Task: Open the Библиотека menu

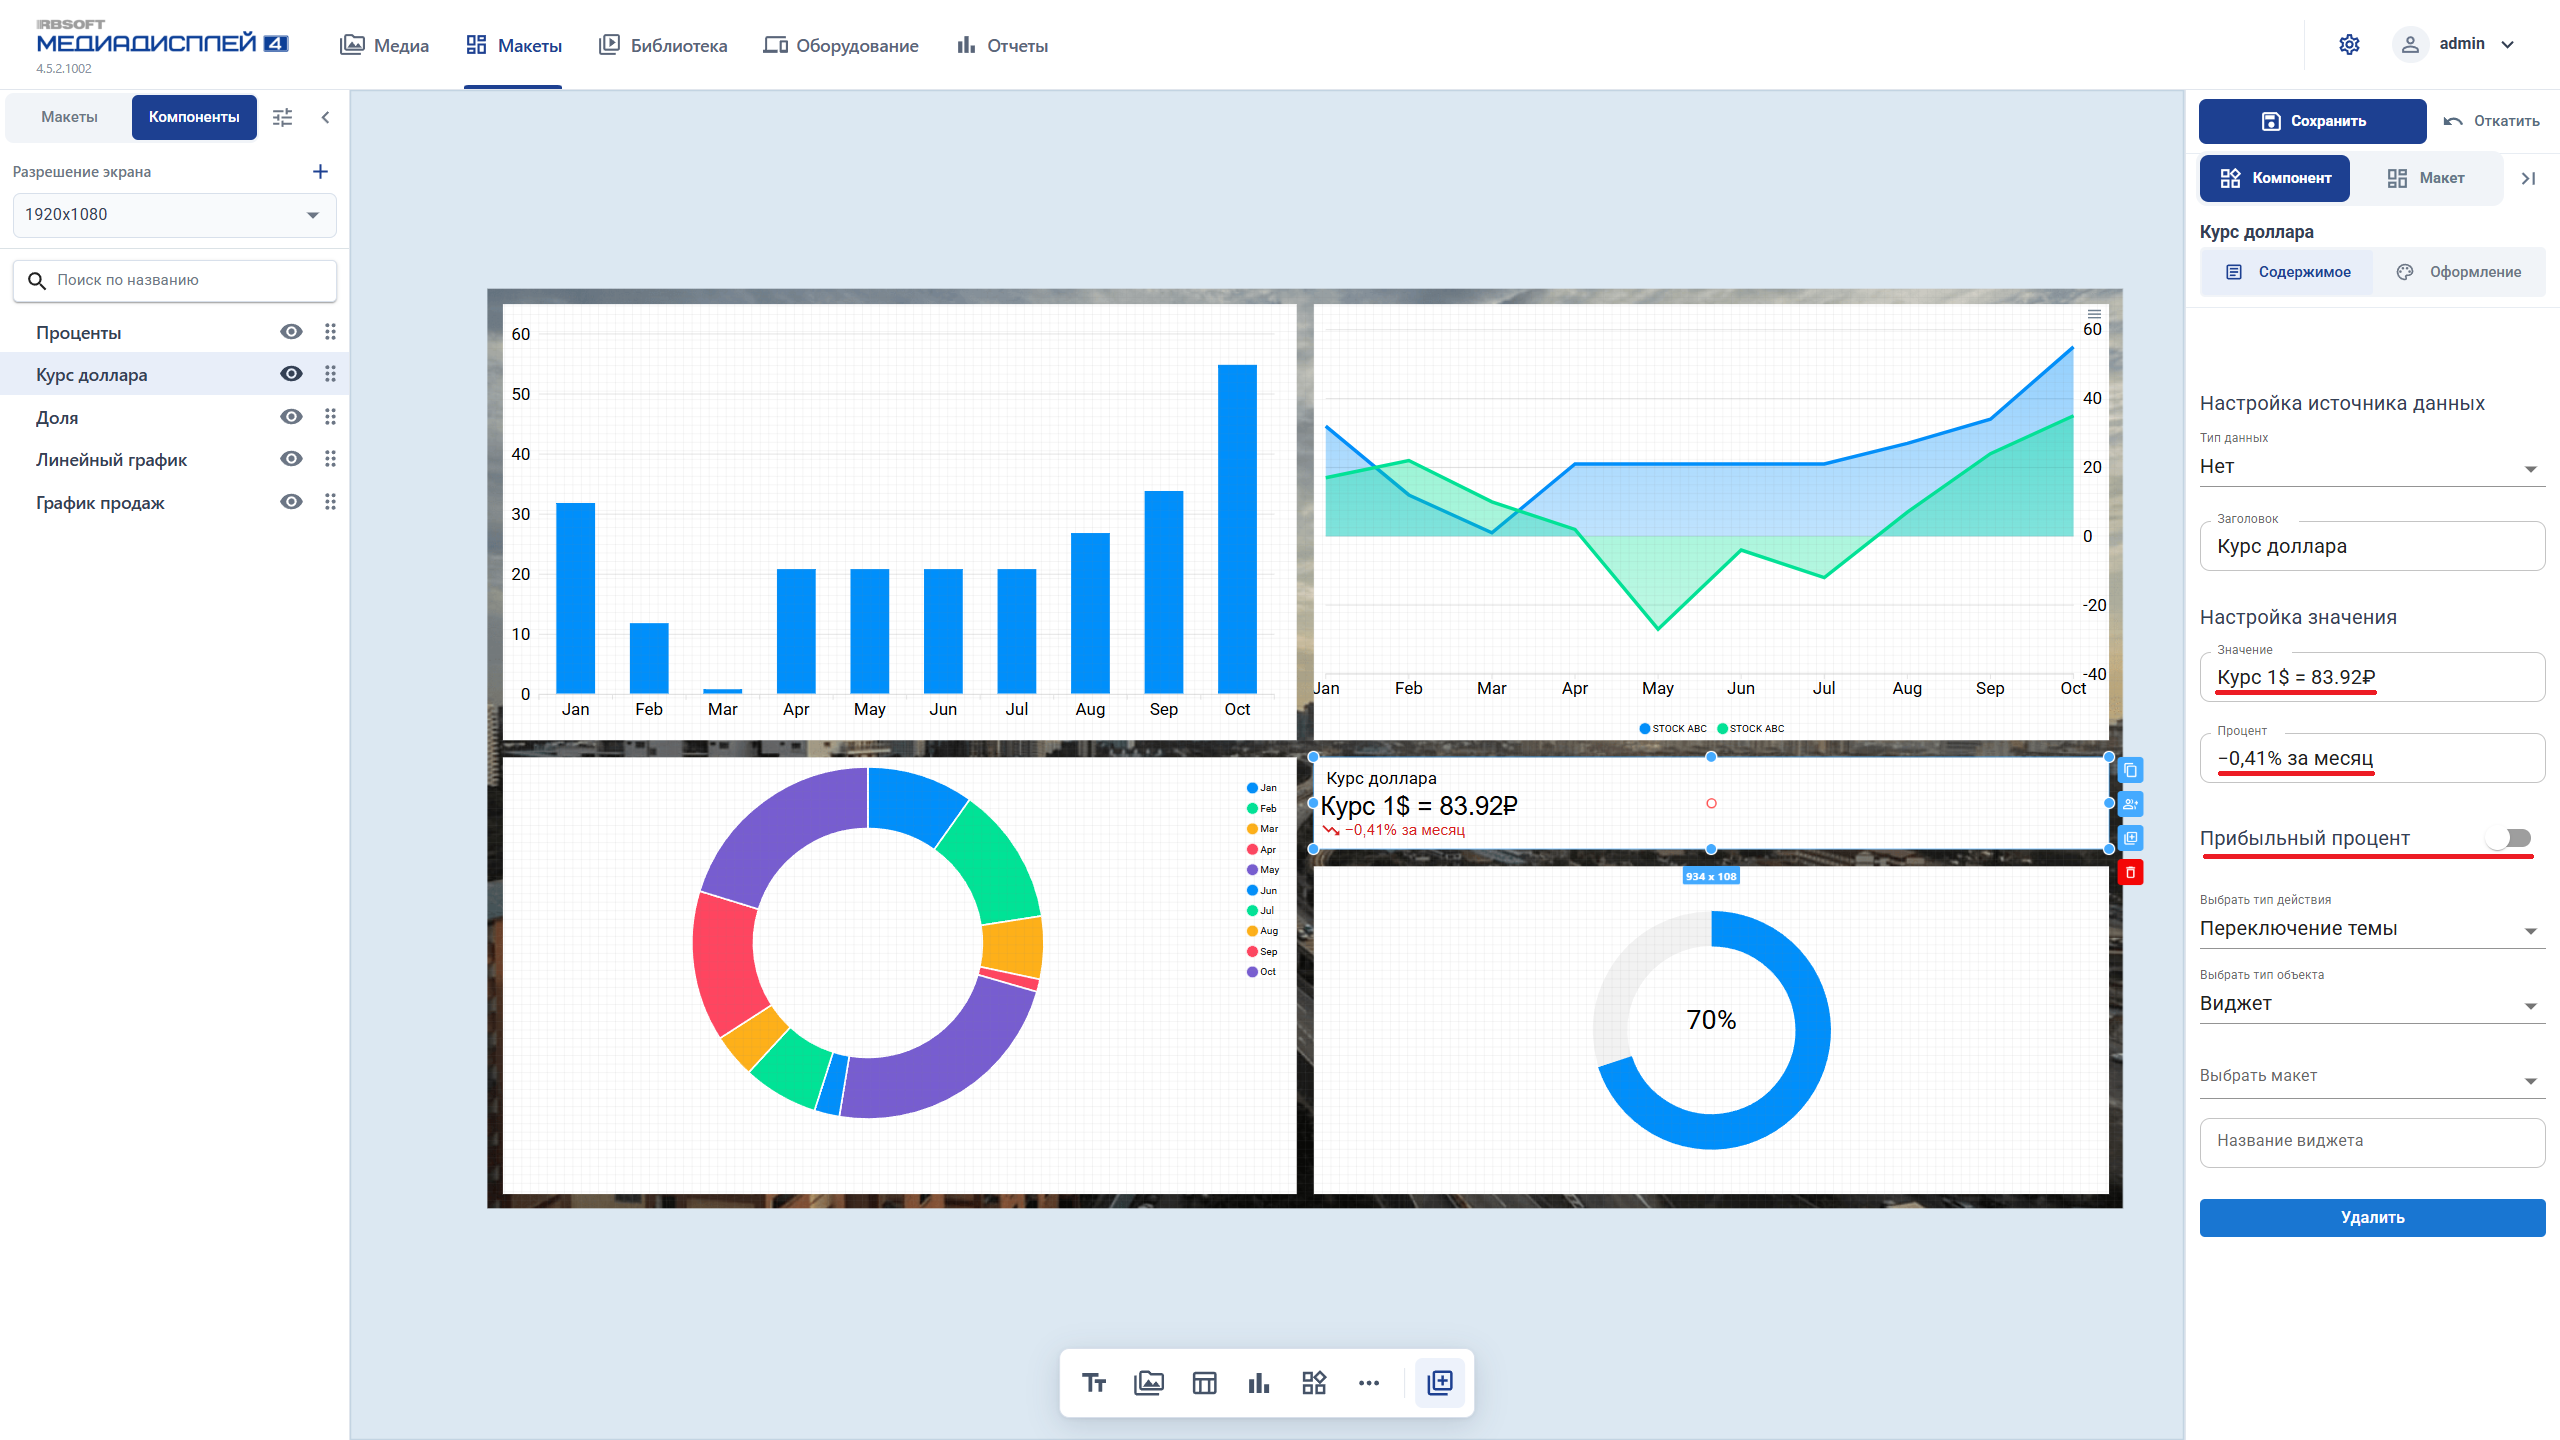Action: coord(663,45)
